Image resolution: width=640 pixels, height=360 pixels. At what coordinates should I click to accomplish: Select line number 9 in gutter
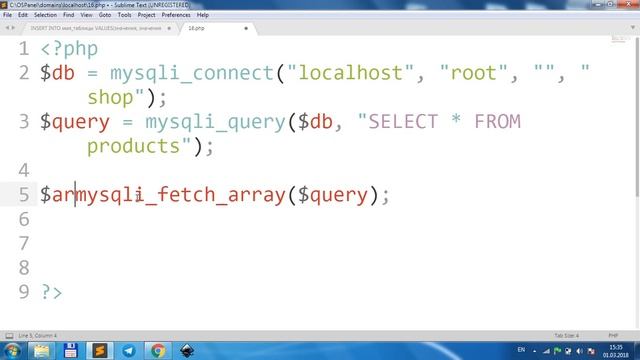pyautogui.click(x=24, y=292)
